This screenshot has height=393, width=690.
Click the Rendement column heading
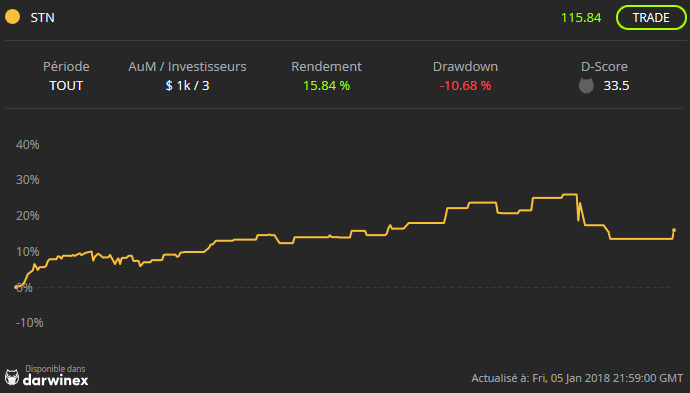pyautogui.click(x=327, y=66)
